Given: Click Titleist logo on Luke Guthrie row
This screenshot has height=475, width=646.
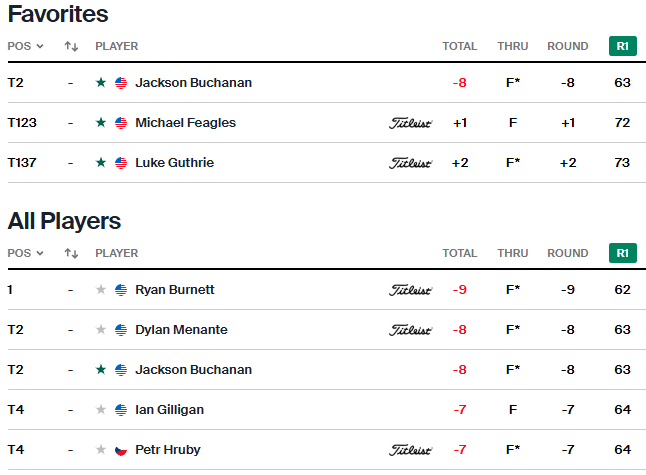Looking at the screenshot, I should pyautogui.click(x=410, y=163).
